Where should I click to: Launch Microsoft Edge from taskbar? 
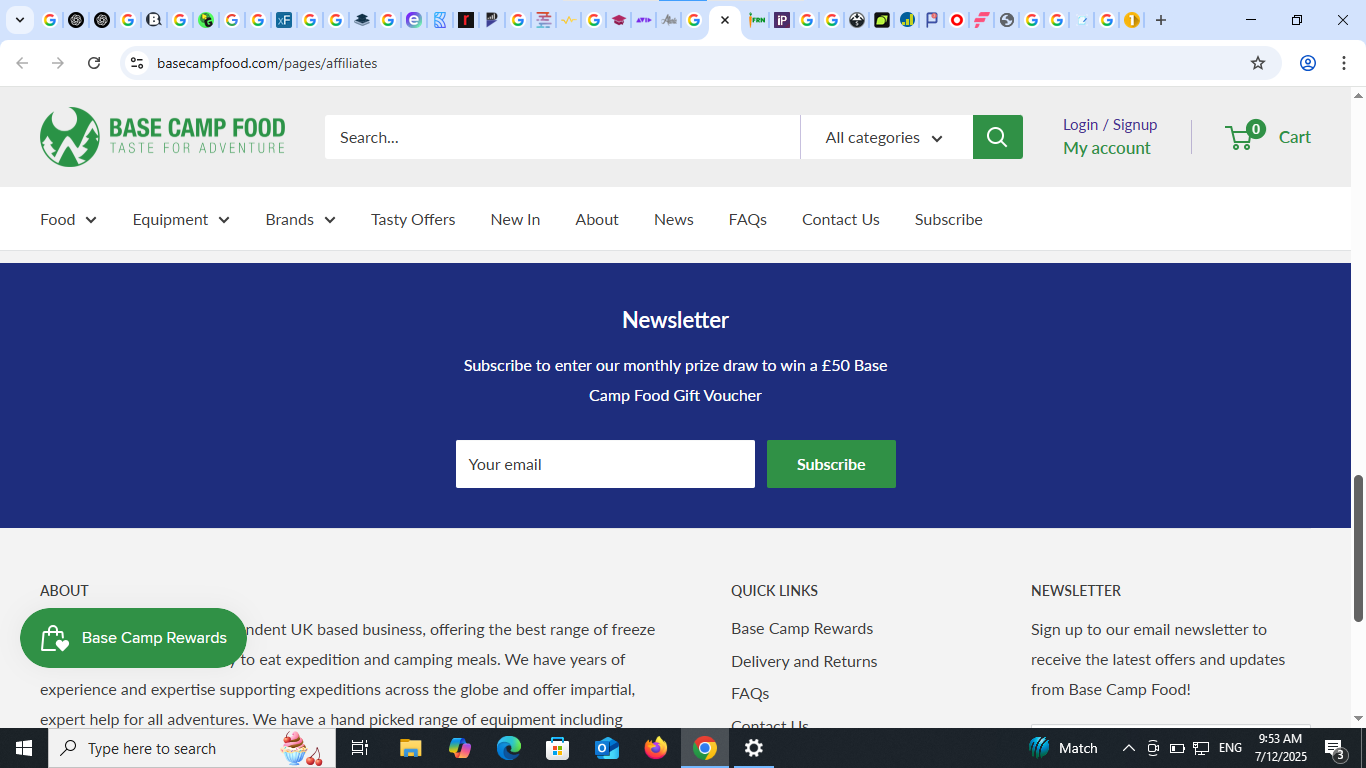509,748
